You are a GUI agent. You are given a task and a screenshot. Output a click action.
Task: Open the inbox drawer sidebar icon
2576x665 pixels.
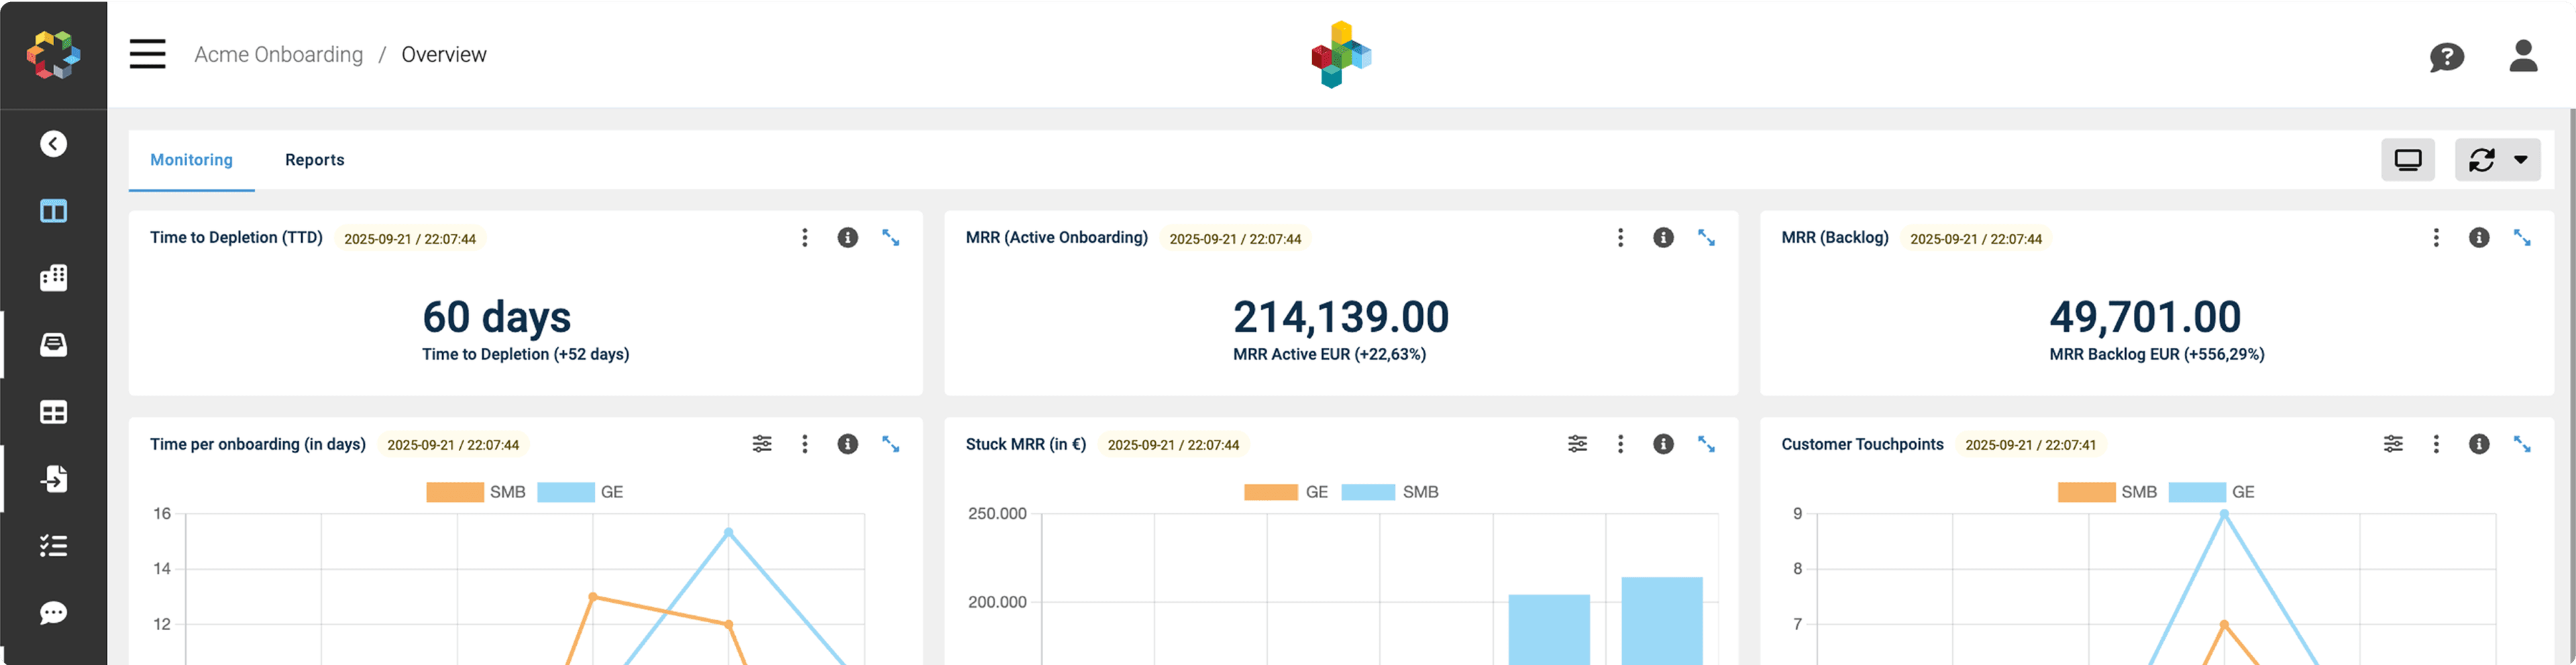pos(54,345)
